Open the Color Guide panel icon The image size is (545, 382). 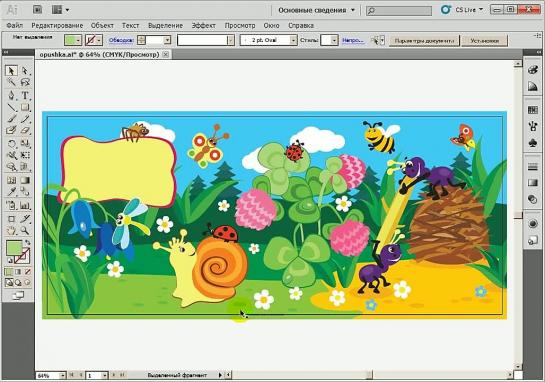click(533, 86)
